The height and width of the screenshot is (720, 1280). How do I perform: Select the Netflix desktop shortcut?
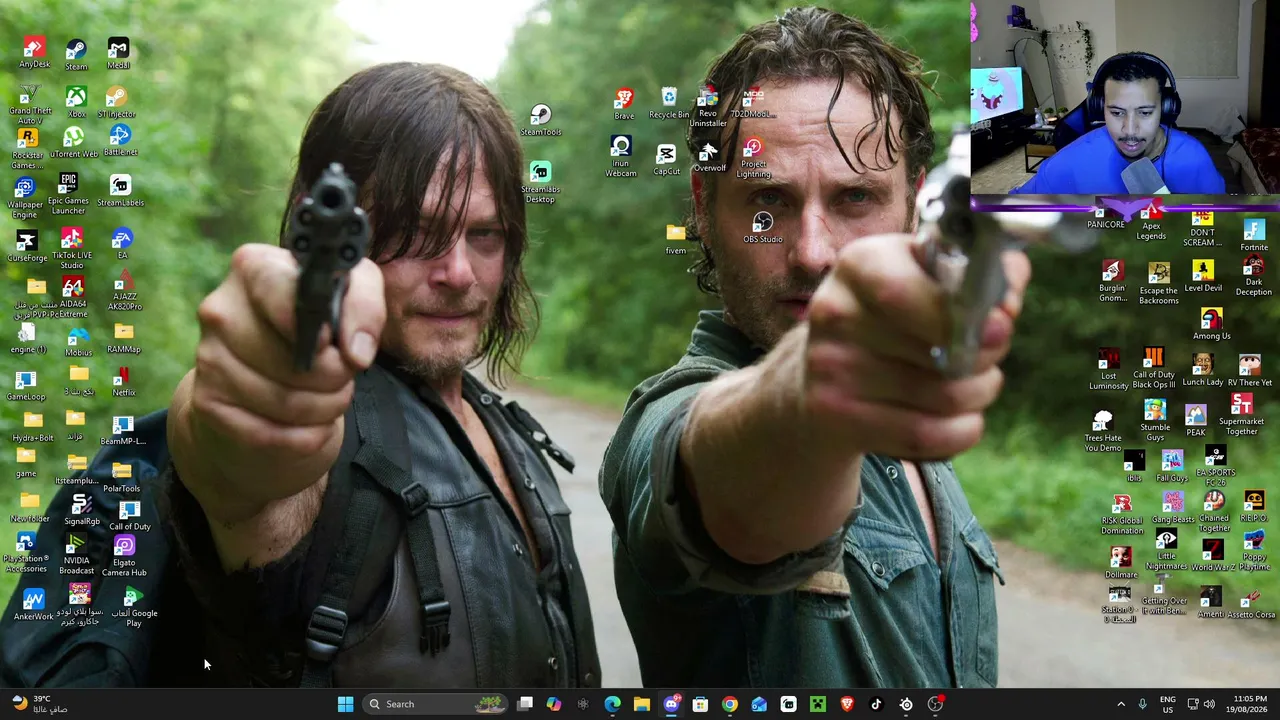tap(123, 382)
